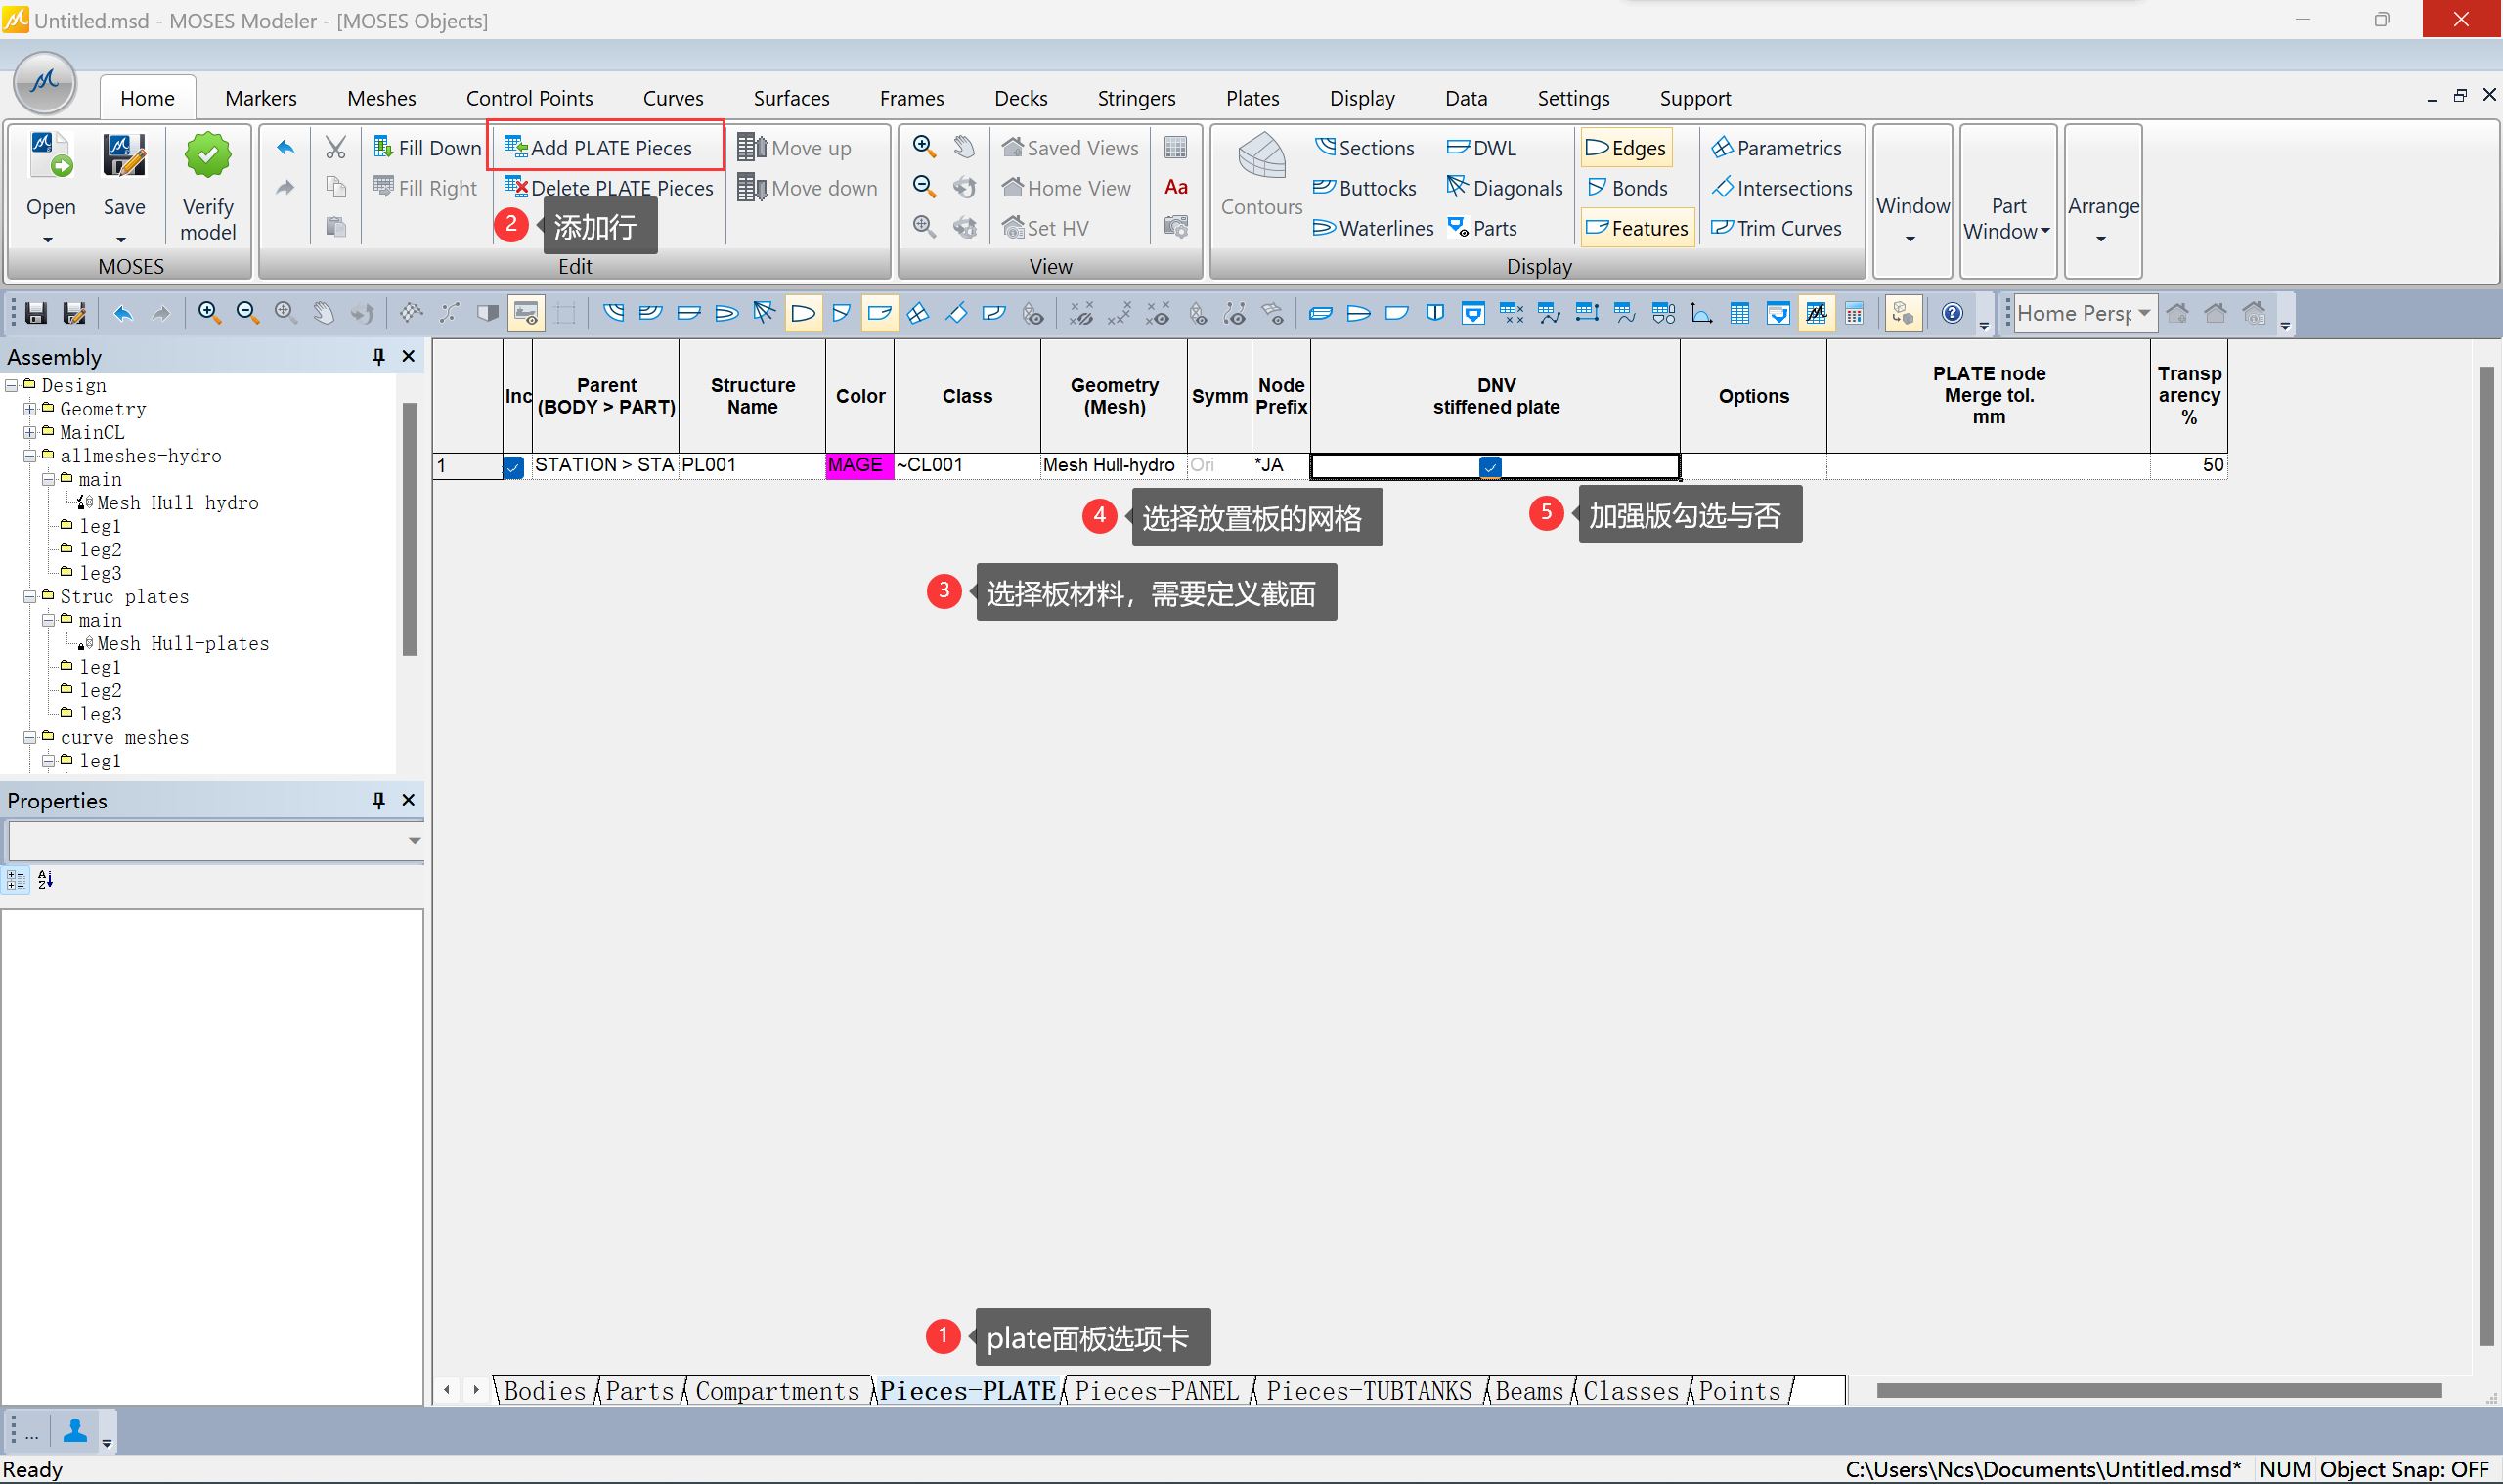This screenshot has width=2503, height=1484.
Task: Click the Saved Views button
Action: [1069, 148]
